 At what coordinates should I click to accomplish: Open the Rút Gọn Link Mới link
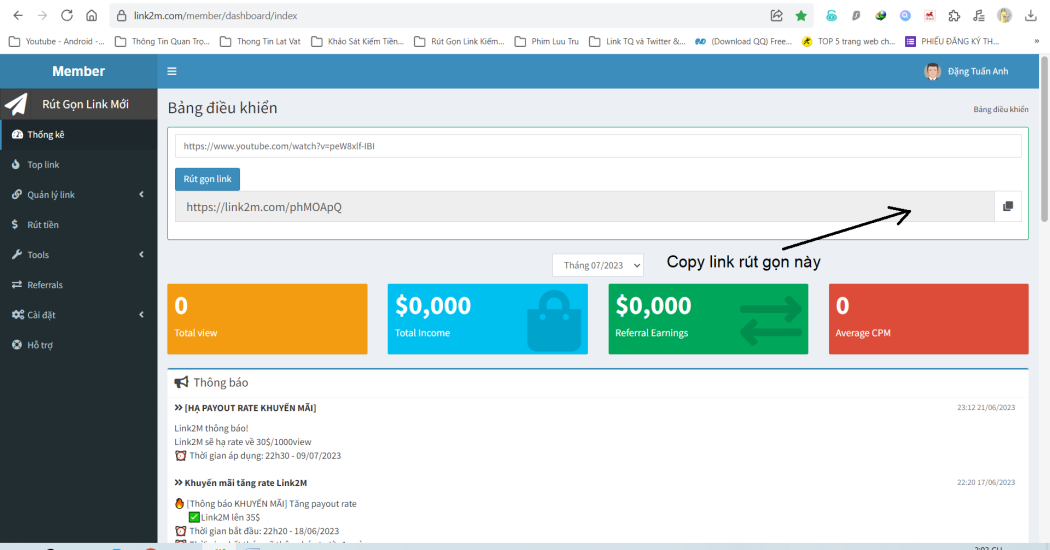click(x=79, y=104)
